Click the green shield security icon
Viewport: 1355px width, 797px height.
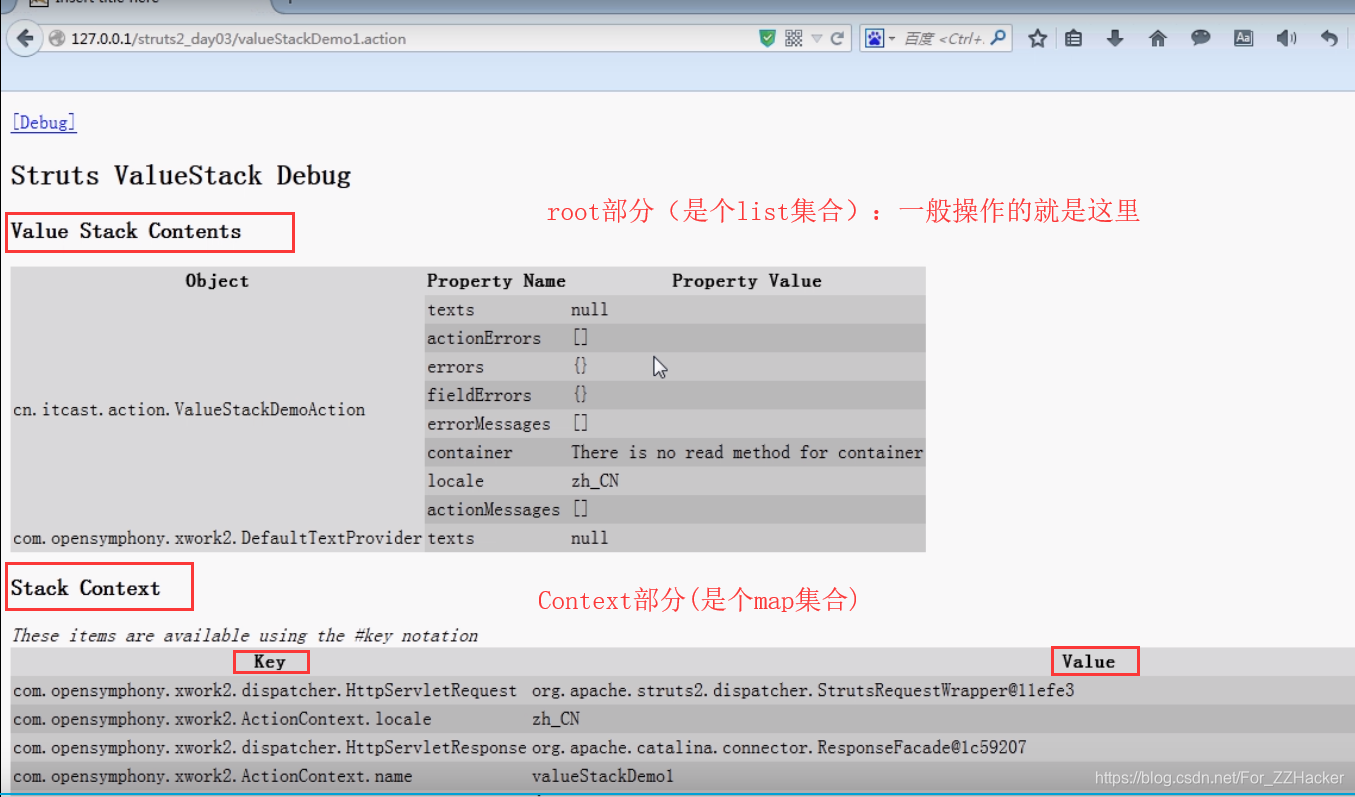coord(768,39)
